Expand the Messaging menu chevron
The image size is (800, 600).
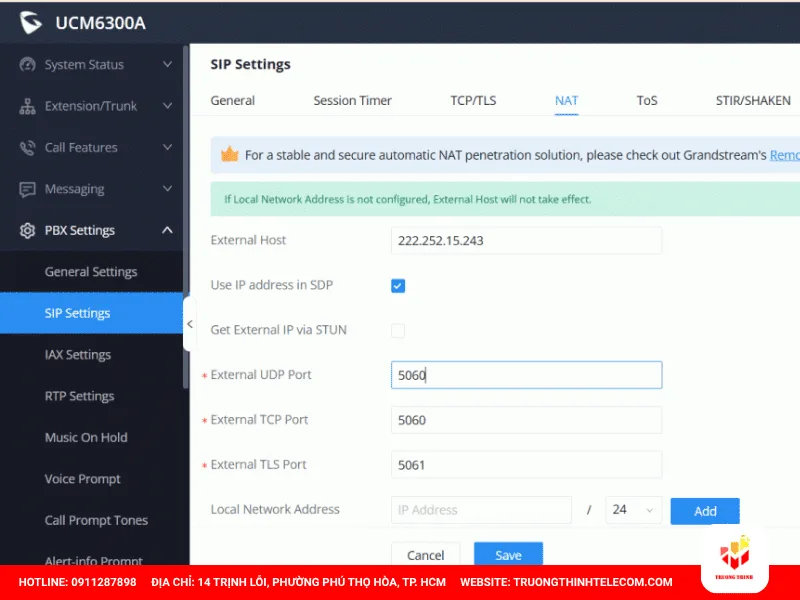tap(167, 189)
